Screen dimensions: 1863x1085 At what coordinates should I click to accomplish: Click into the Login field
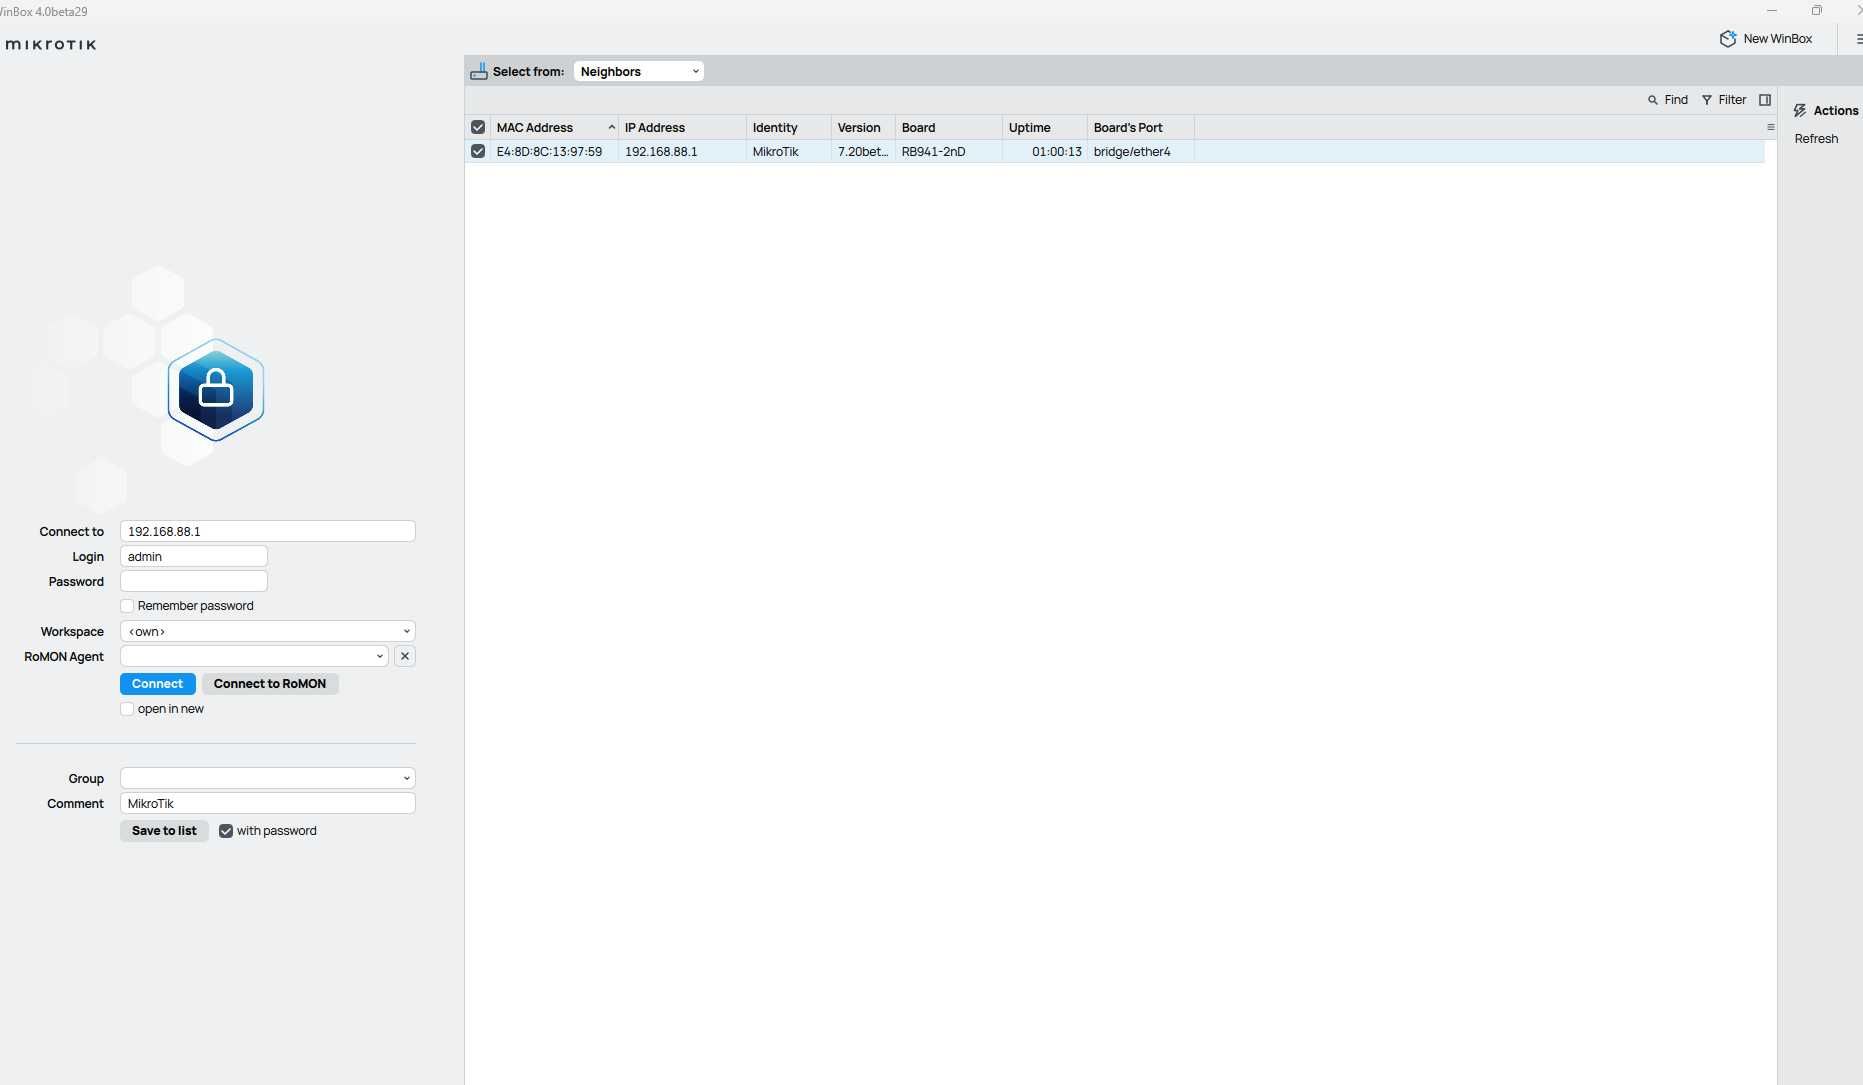pos(194,556)
